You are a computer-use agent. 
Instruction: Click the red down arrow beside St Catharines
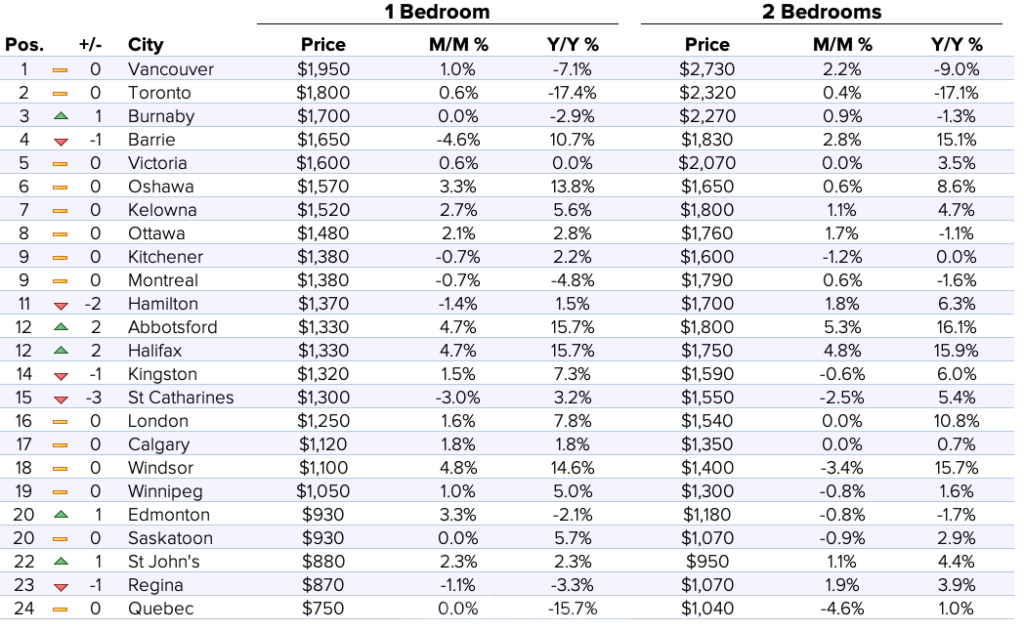click(x=60, y=398)
